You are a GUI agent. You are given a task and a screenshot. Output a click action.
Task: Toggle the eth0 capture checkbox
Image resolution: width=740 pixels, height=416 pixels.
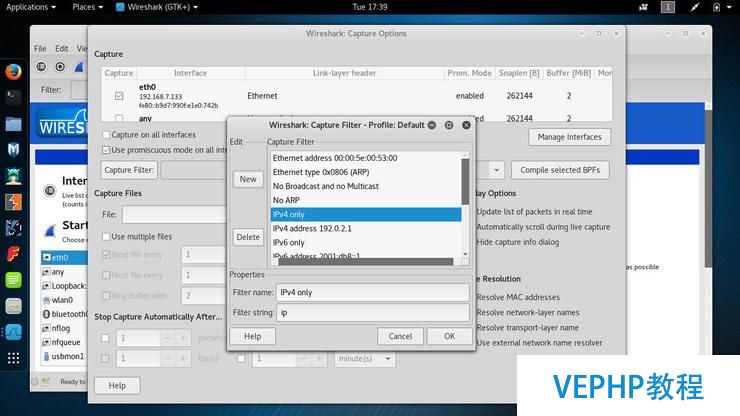(119, 96)
